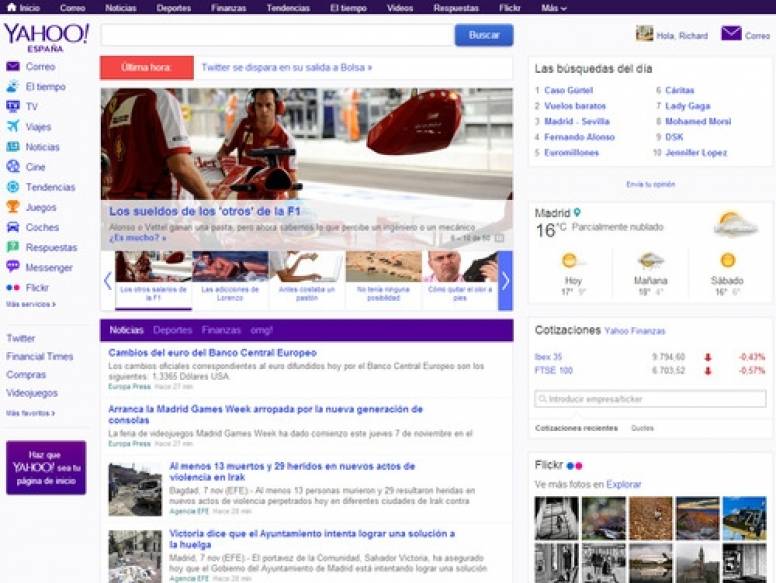Expand Más favoritos in the left sidebar
This screenshot has height=583, width=776.
(30, 412)
